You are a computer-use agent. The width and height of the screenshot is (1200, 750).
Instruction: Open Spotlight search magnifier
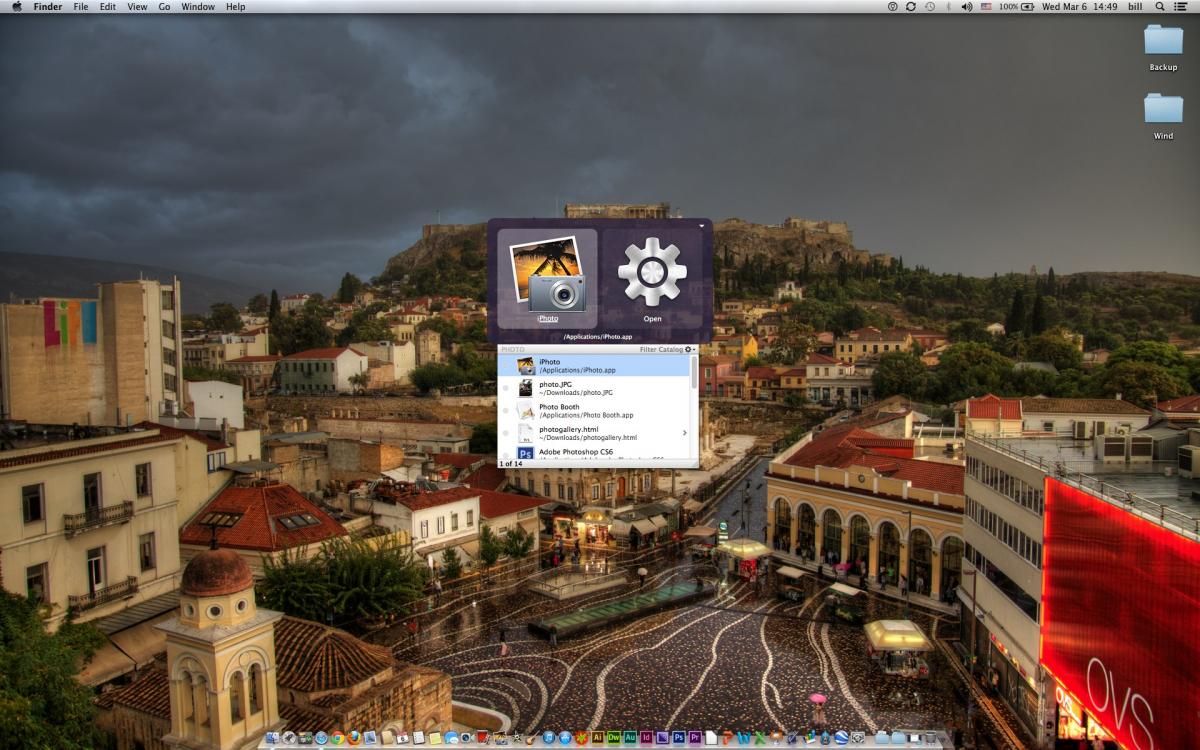tap(1160, 6)
